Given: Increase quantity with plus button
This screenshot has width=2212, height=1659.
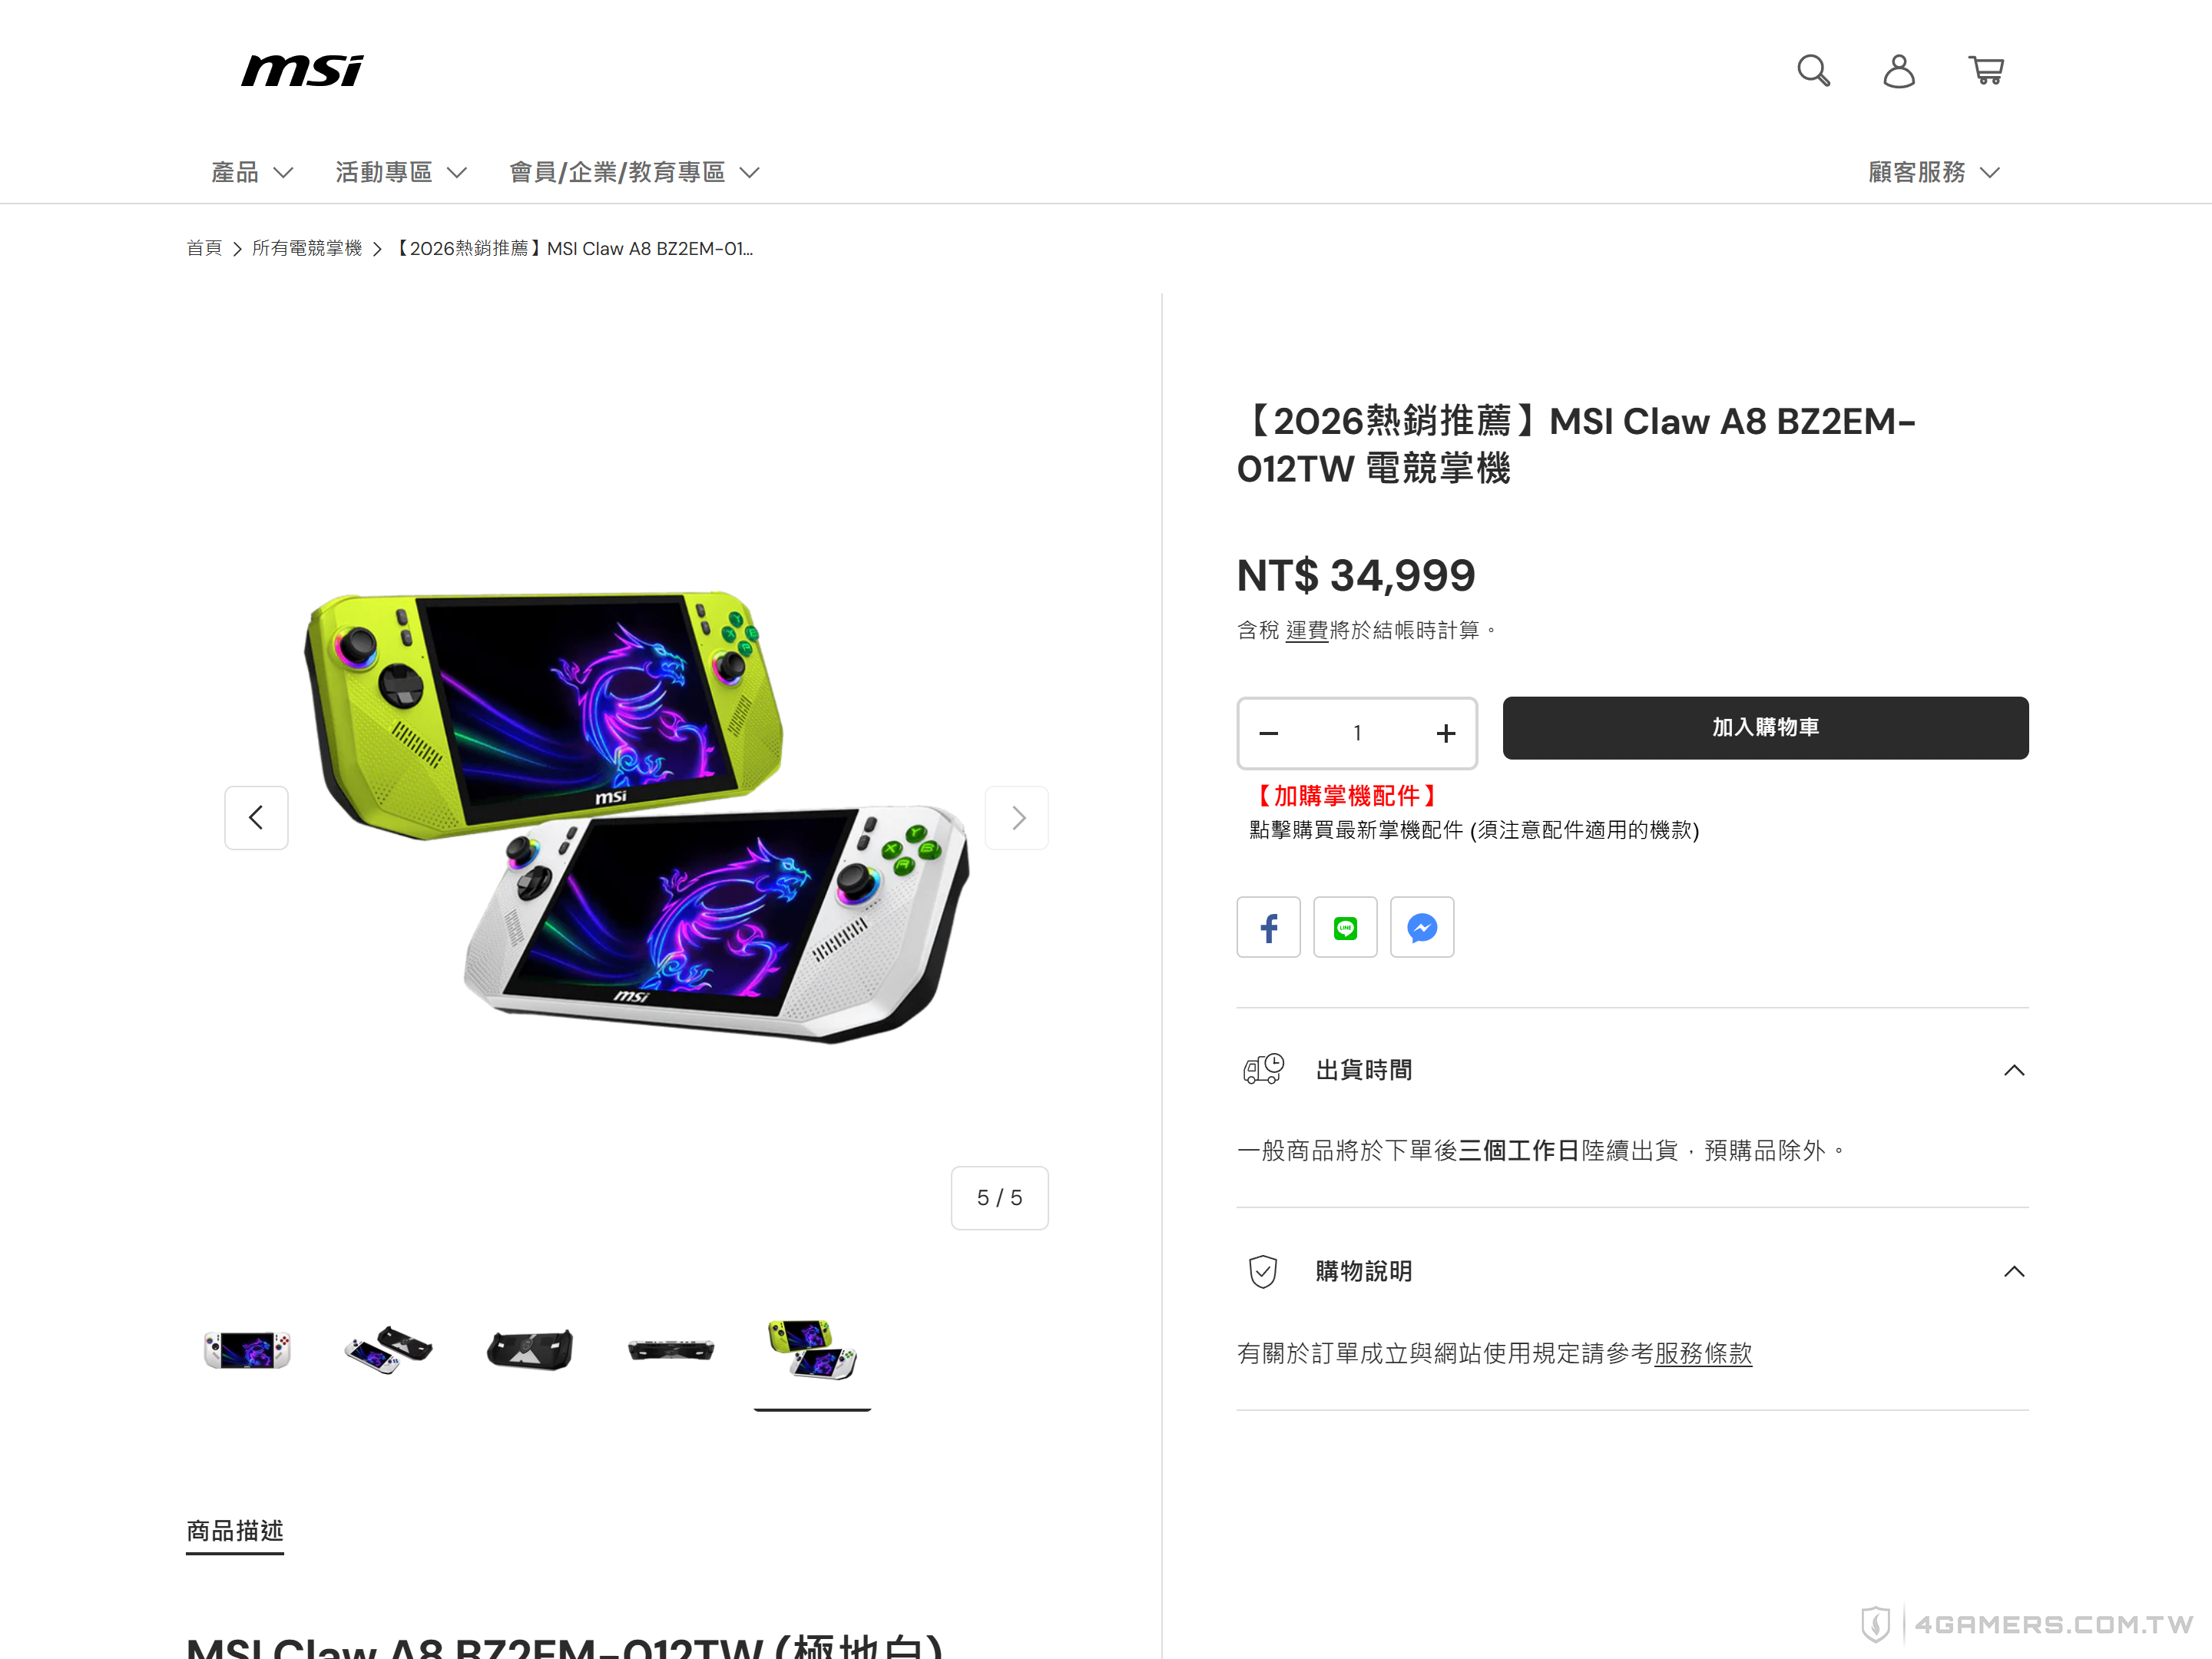Looking at the screenshot, I should pos(1446,733).
